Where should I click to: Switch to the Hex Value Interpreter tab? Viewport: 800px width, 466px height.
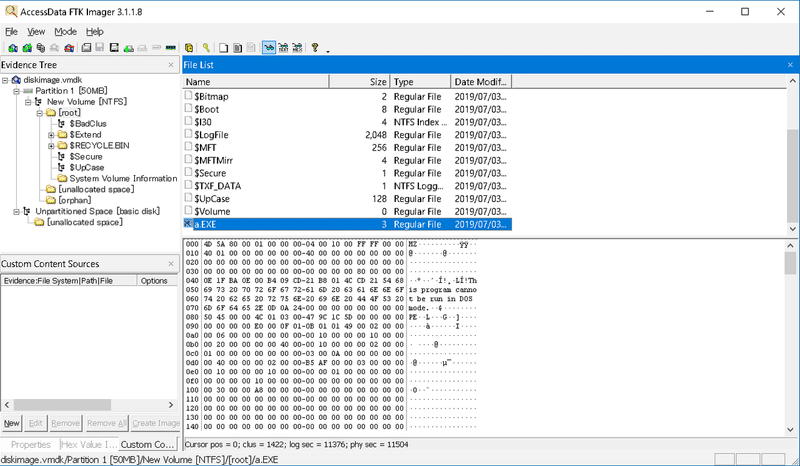(x=89, y=444)
